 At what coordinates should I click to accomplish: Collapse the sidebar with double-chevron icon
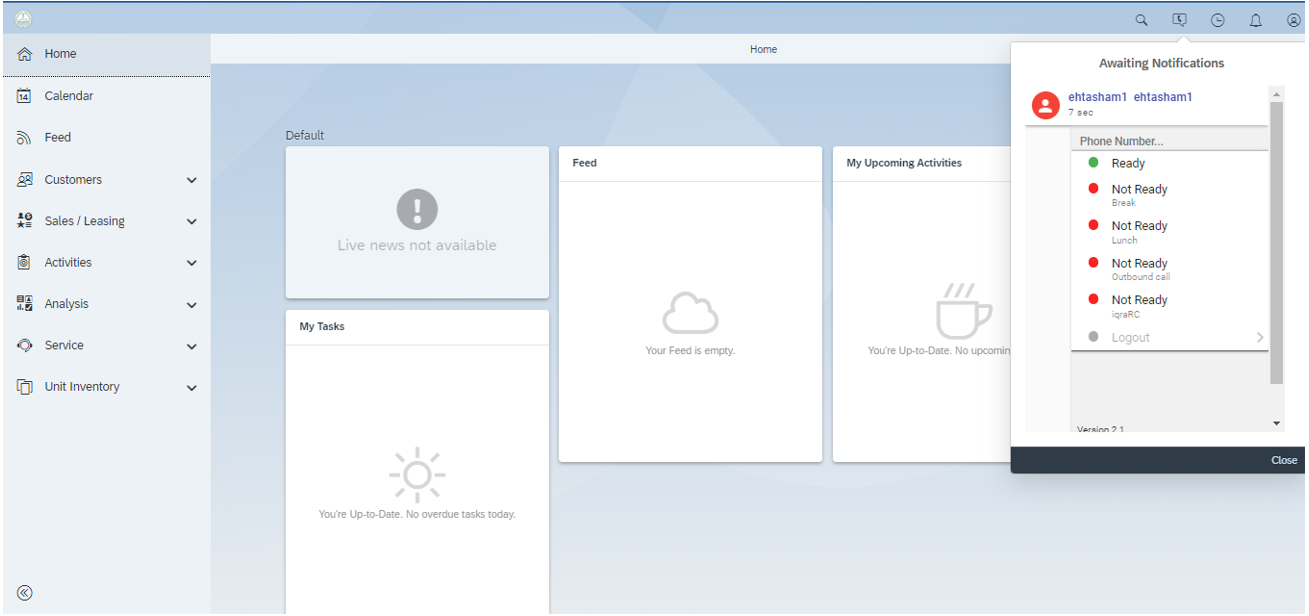click(x=25, y=593)
